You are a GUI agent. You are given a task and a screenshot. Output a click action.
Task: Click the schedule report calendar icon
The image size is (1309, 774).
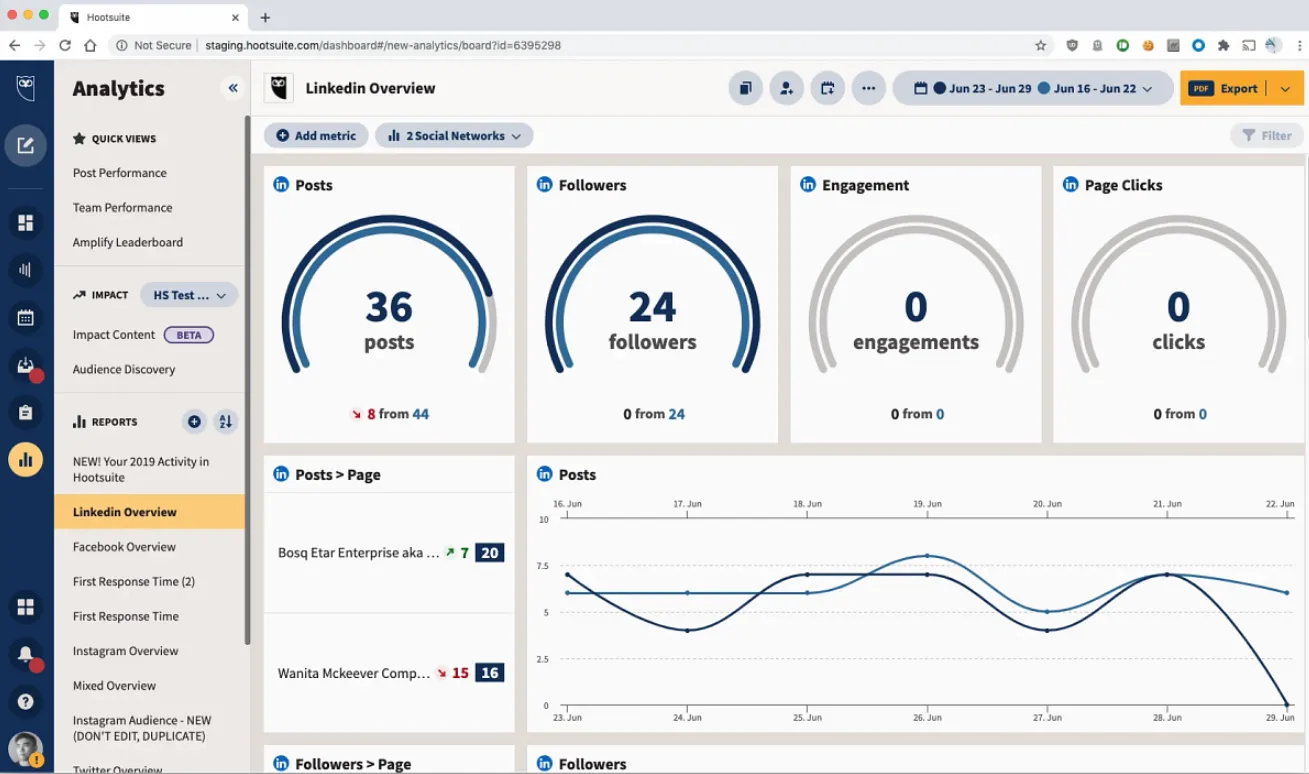[827, 88]
